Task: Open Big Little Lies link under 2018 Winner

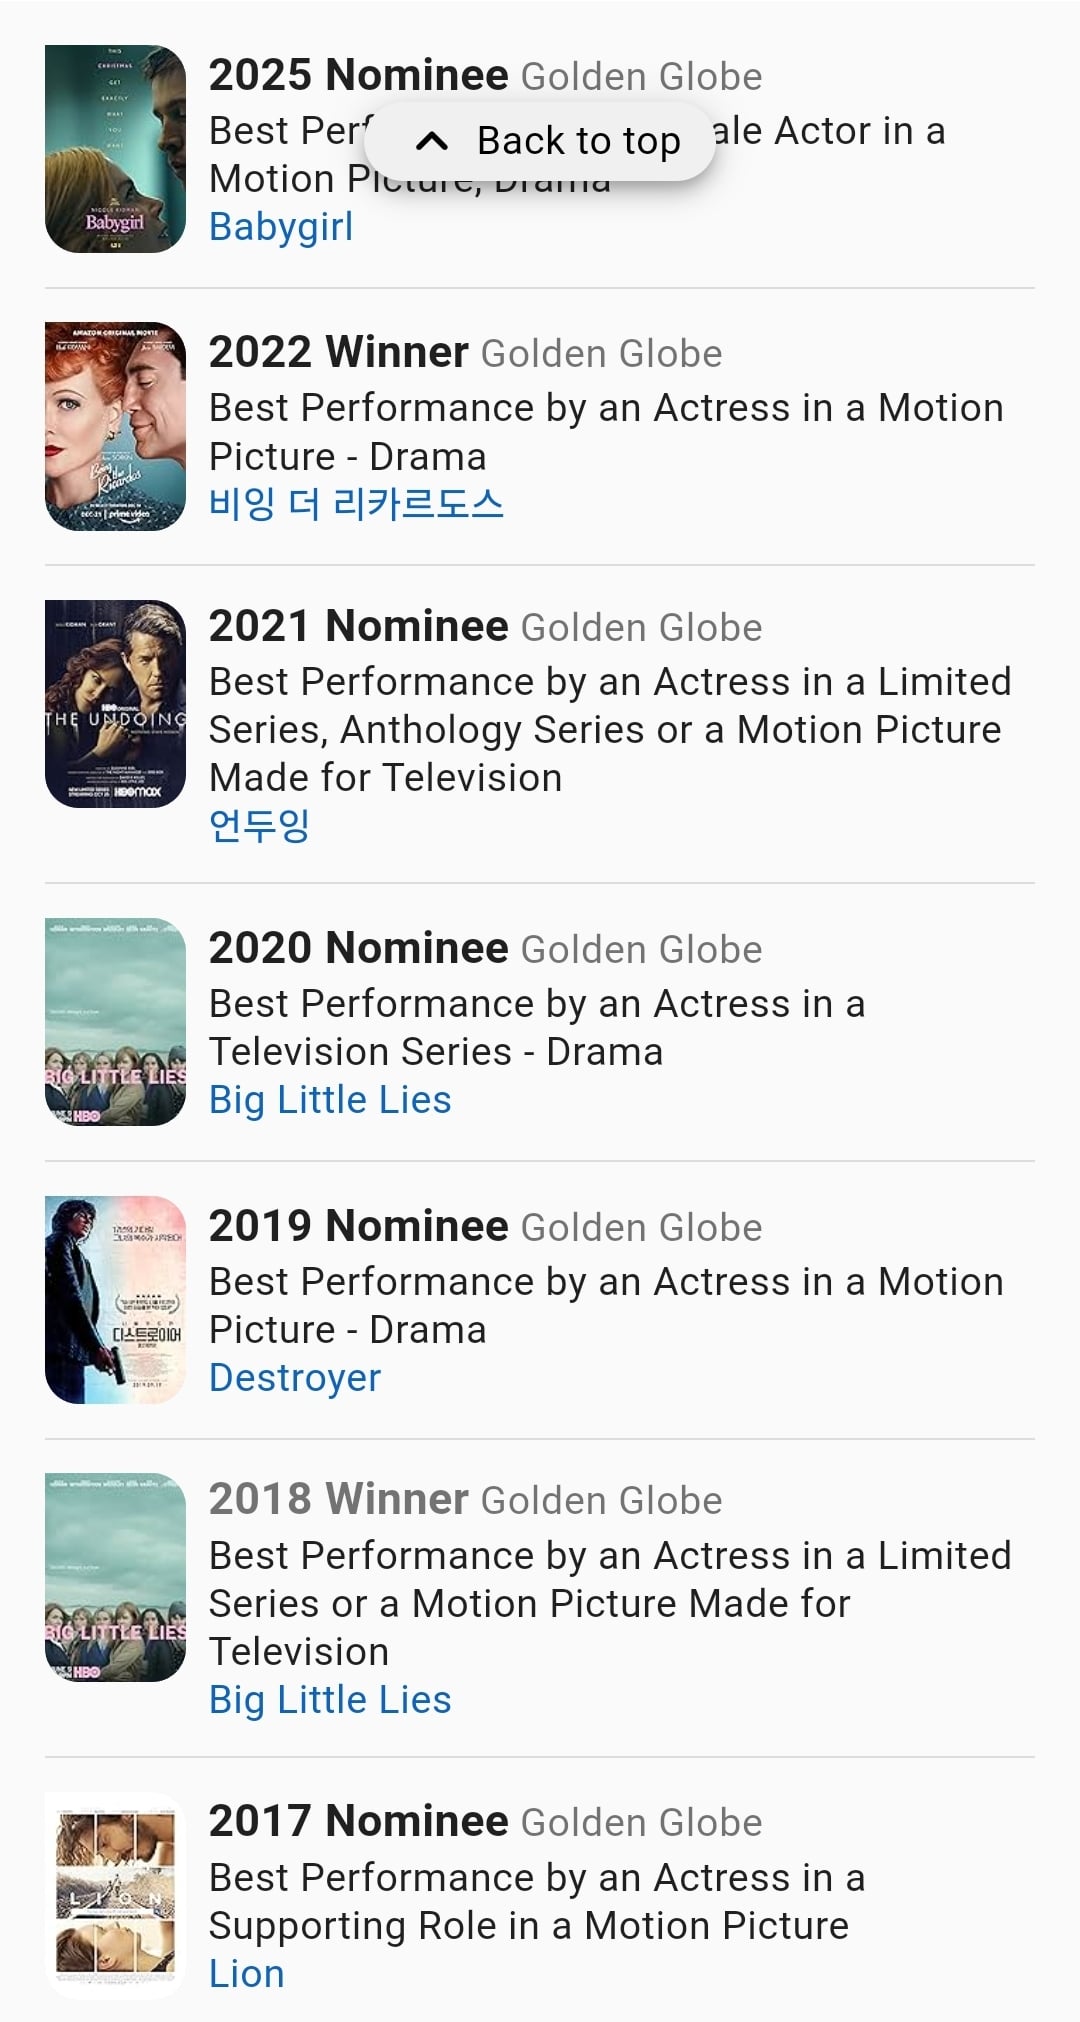Action: tap(330, 1700)
